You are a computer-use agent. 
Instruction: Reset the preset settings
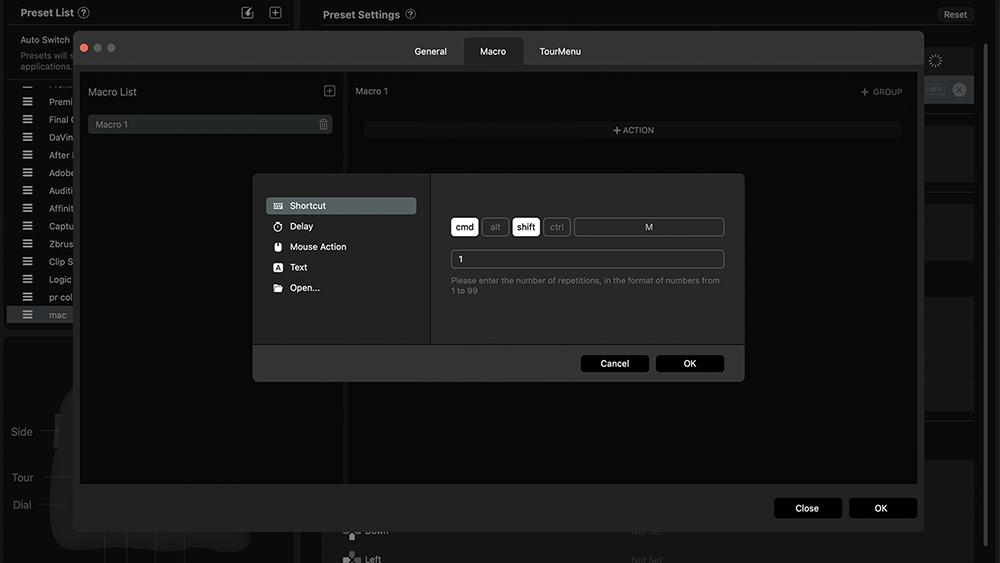point(955,15)
